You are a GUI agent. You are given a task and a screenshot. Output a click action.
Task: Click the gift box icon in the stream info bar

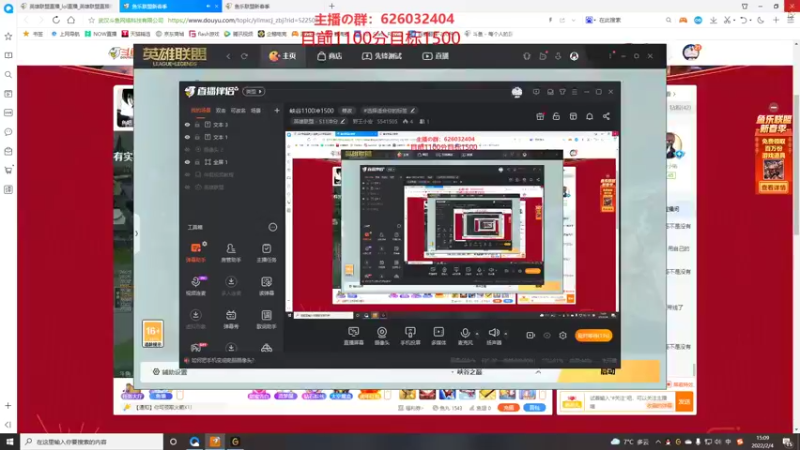coord(540,116)
